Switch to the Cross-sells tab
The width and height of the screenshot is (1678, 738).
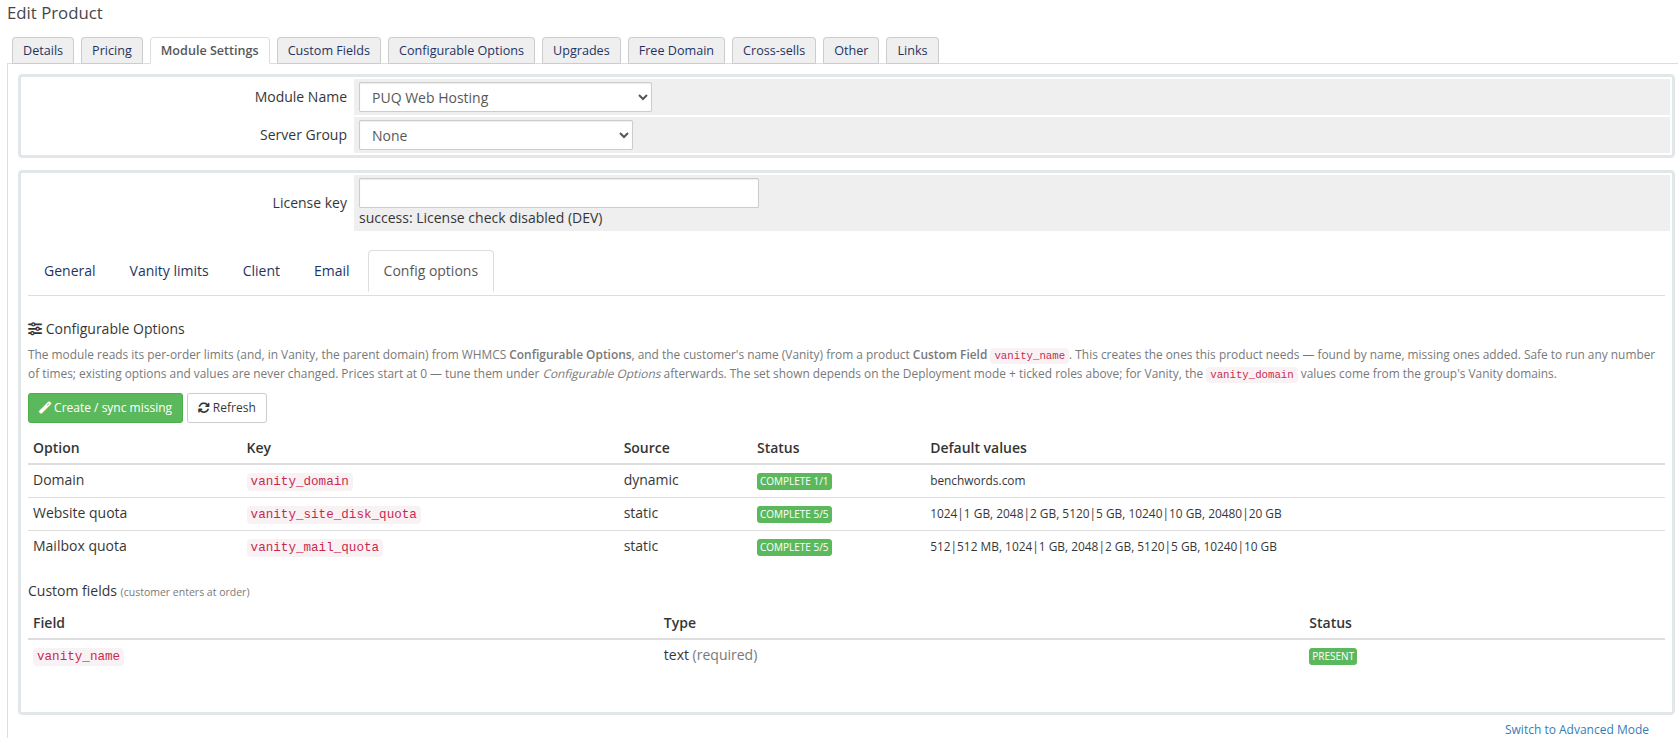coord(774,50)
